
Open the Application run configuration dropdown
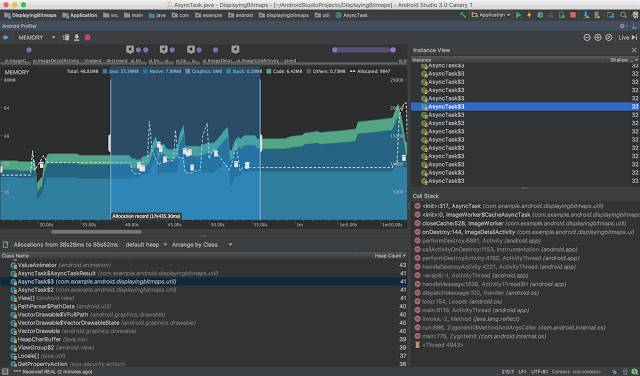coord(491,15)
